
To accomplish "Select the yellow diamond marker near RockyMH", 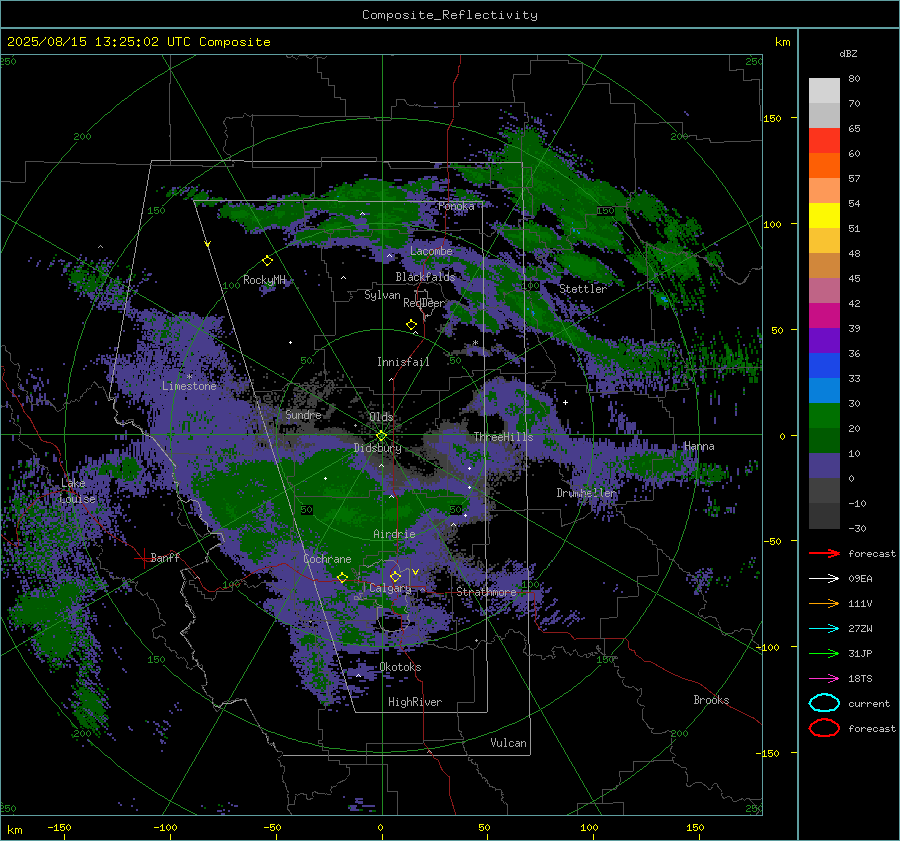I will 267,261.
